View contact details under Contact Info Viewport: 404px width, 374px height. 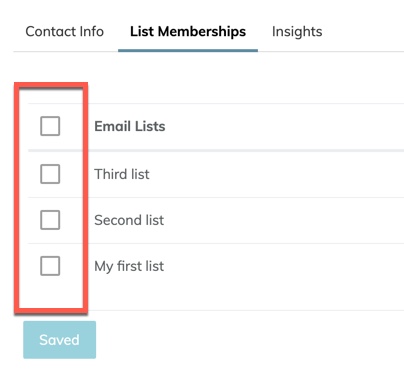64,32
